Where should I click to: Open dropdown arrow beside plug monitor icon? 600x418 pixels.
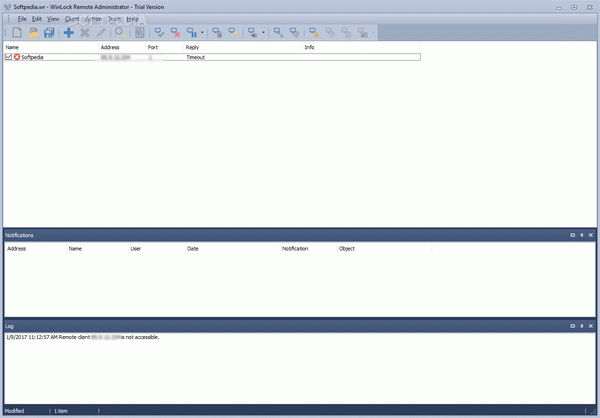pos(263,33)
